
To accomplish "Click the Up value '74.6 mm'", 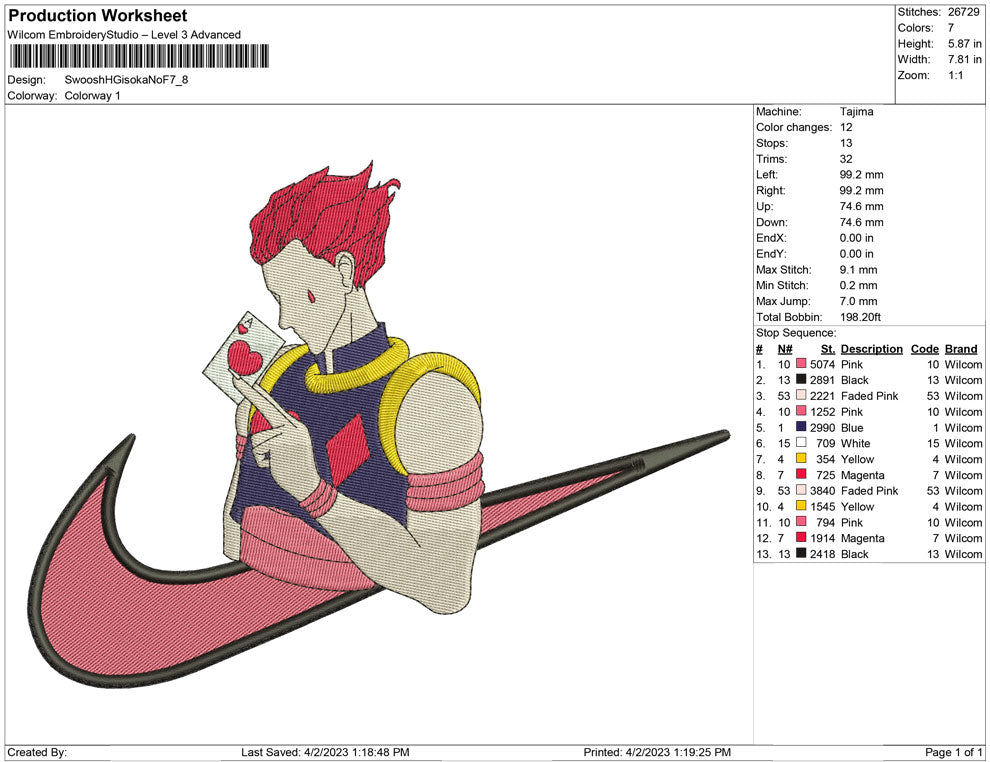I will point(862,206).
